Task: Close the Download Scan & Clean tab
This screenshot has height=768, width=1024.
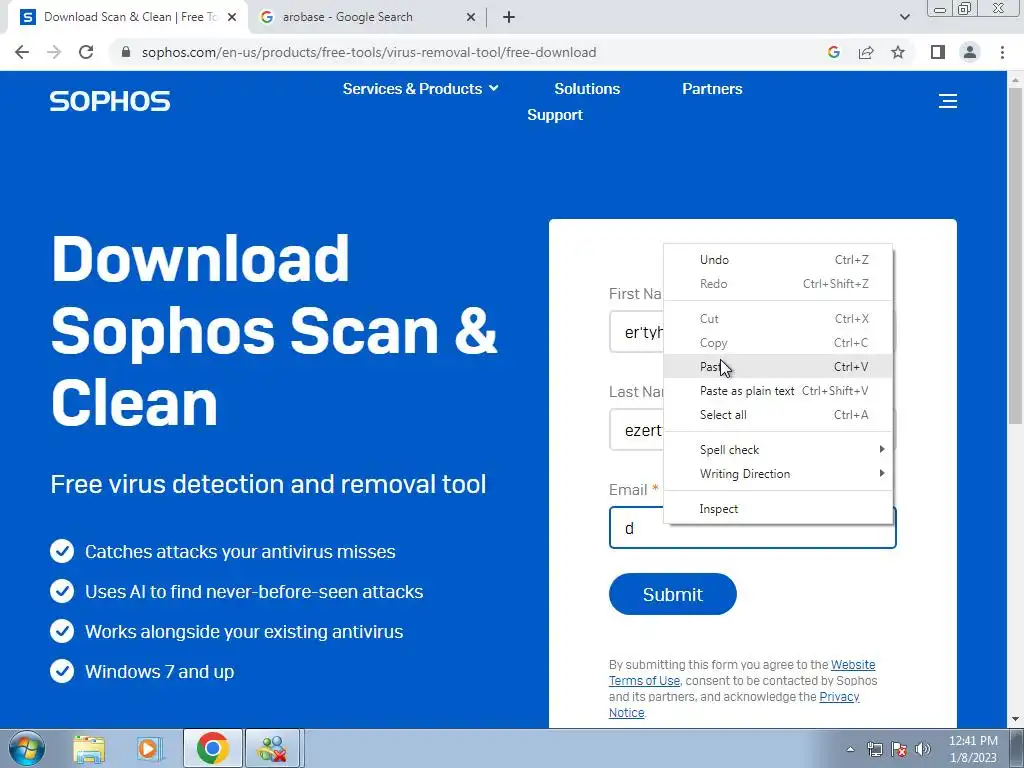Action: (x=232, y=18)
